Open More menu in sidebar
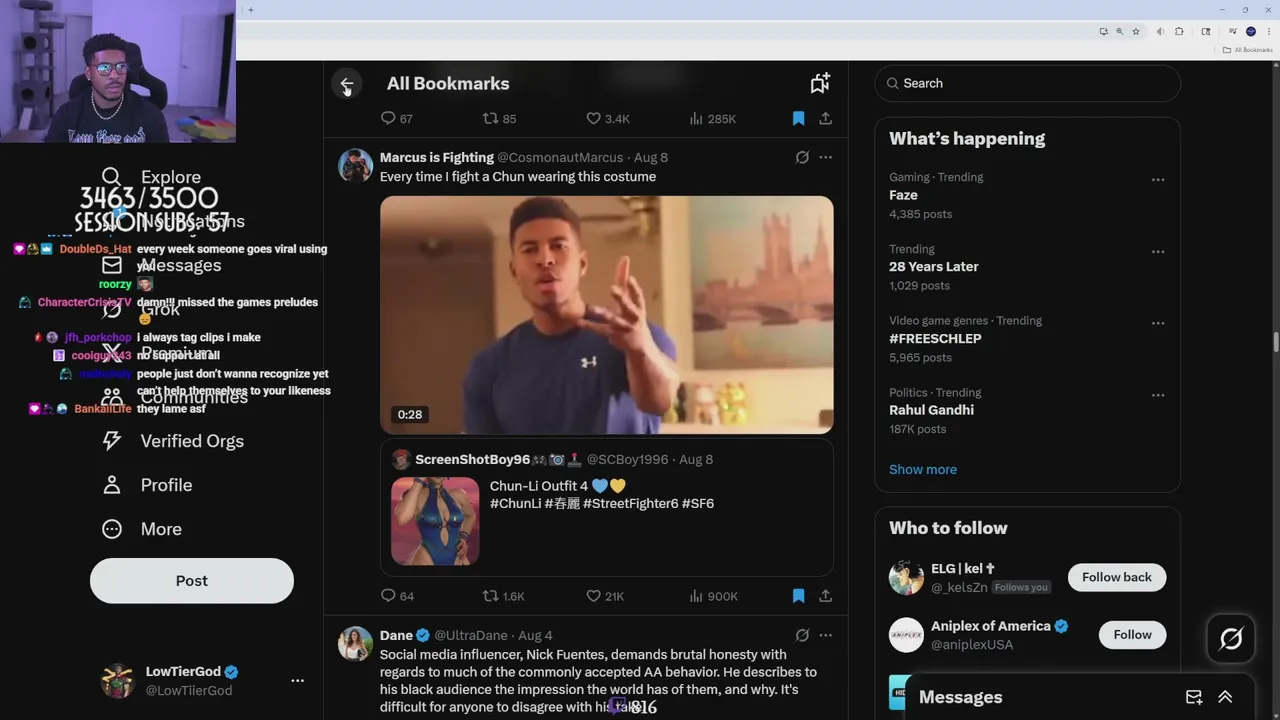1280x720 pixels. point(142,529)
